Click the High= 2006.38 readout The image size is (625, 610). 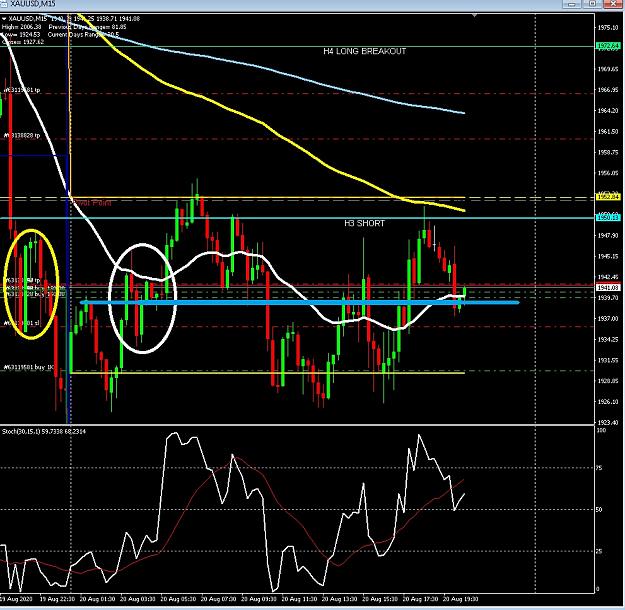pyautogui.click(x=22, y=27)
